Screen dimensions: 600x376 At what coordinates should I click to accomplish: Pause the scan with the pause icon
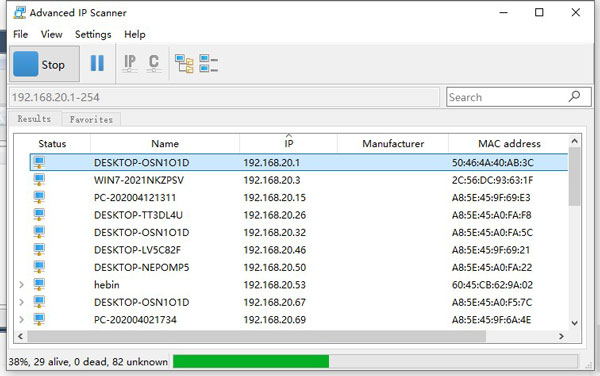(x=97, y=63)
